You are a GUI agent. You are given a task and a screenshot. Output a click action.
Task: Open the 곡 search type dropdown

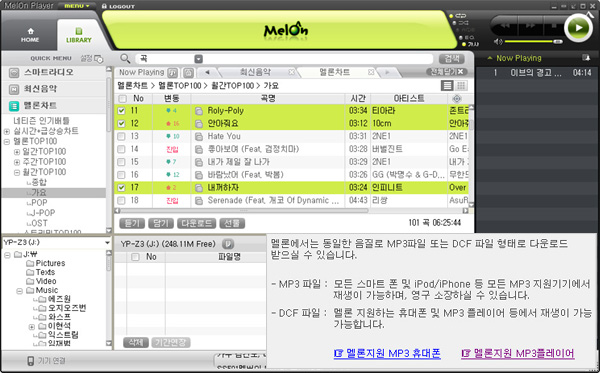tap(198, 59)
